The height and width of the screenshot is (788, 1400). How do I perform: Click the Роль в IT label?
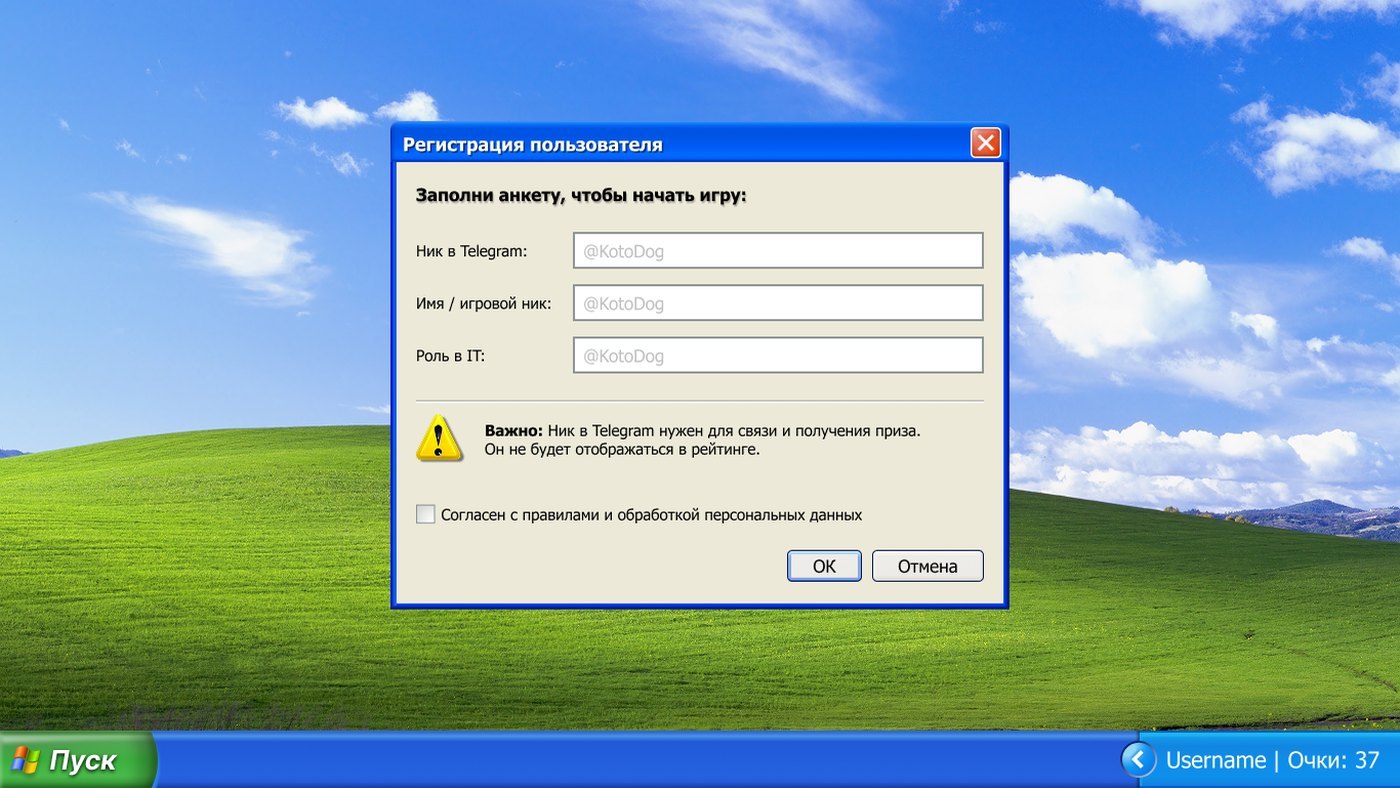pos(451,355)
